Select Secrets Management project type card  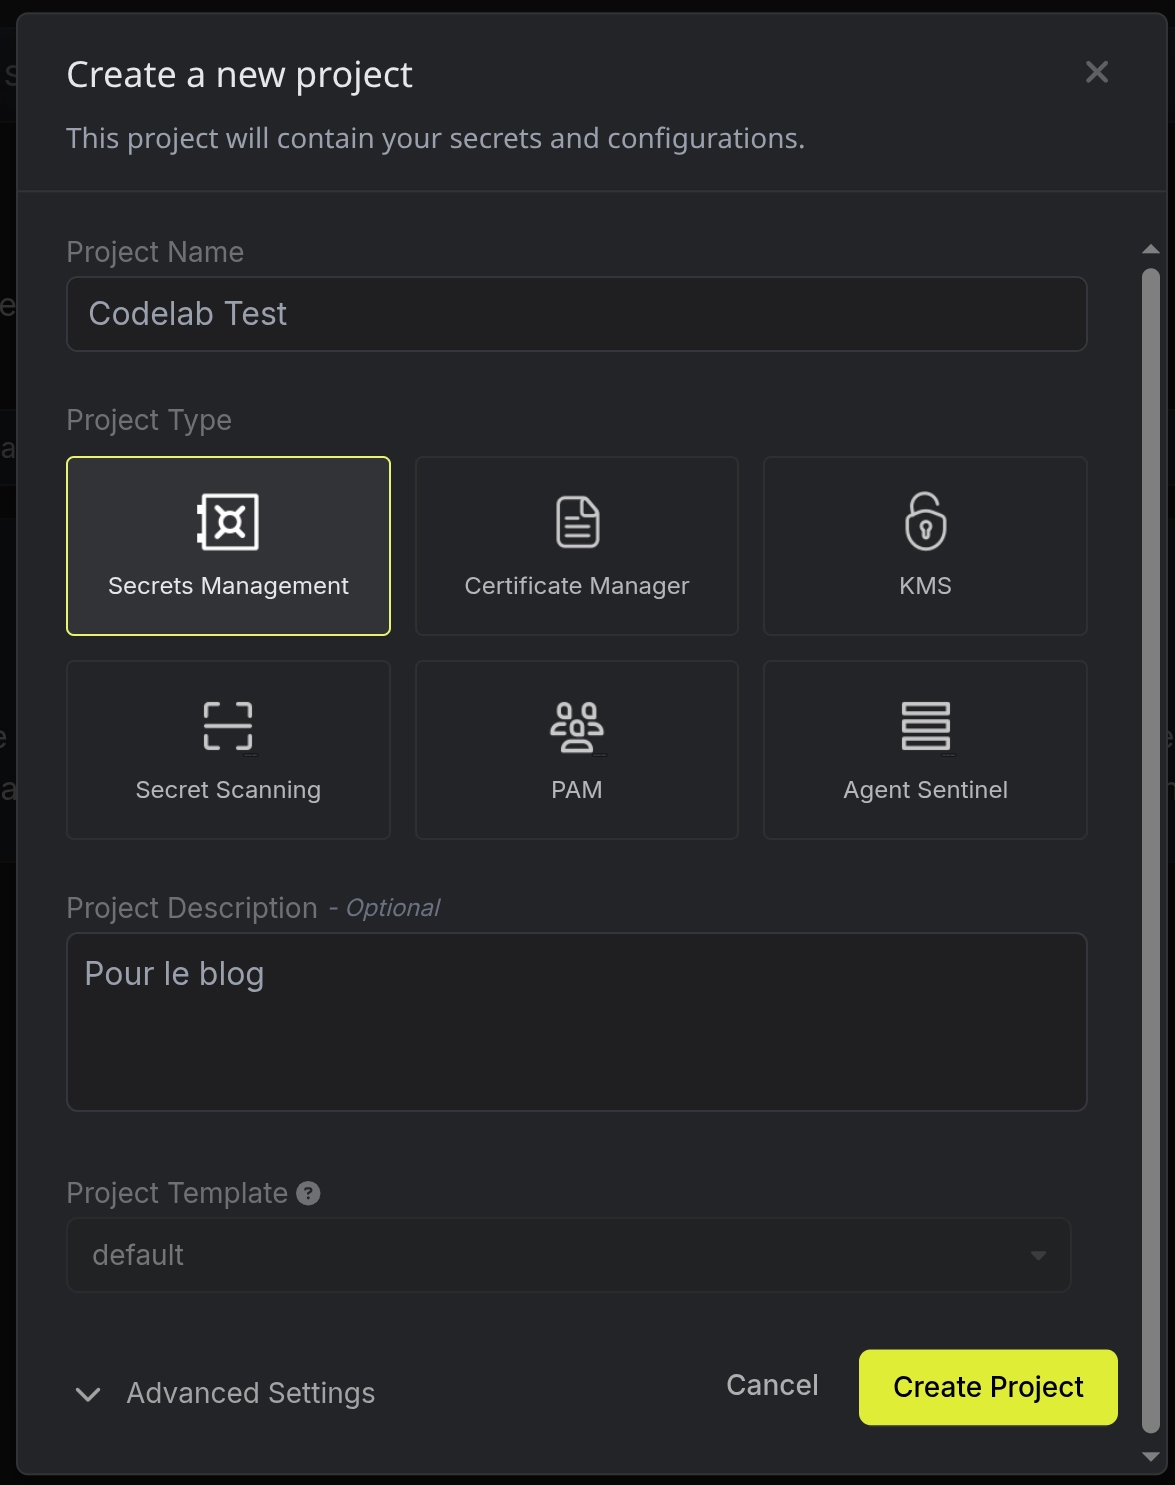click(x=228, y=546)
